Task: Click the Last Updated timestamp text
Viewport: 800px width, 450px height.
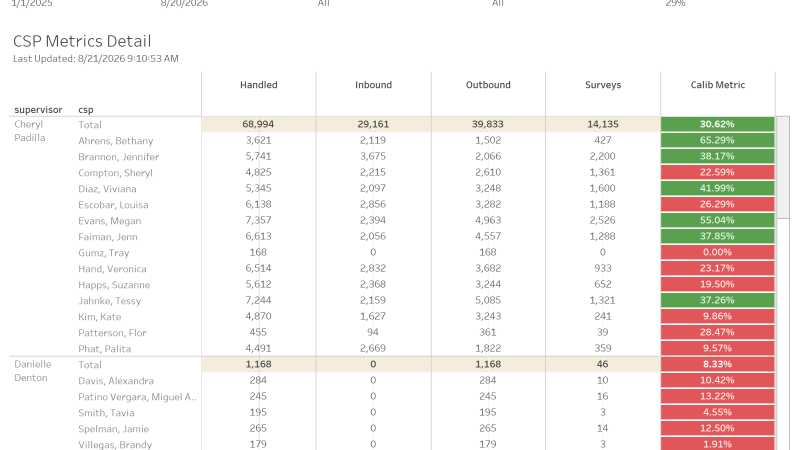Action: click(x=96, y=59)
